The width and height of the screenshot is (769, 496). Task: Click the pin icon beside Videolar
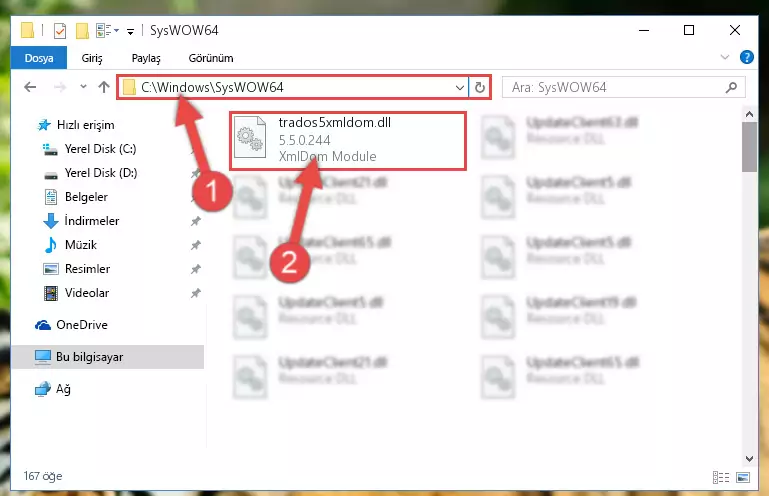click(196, 293)
